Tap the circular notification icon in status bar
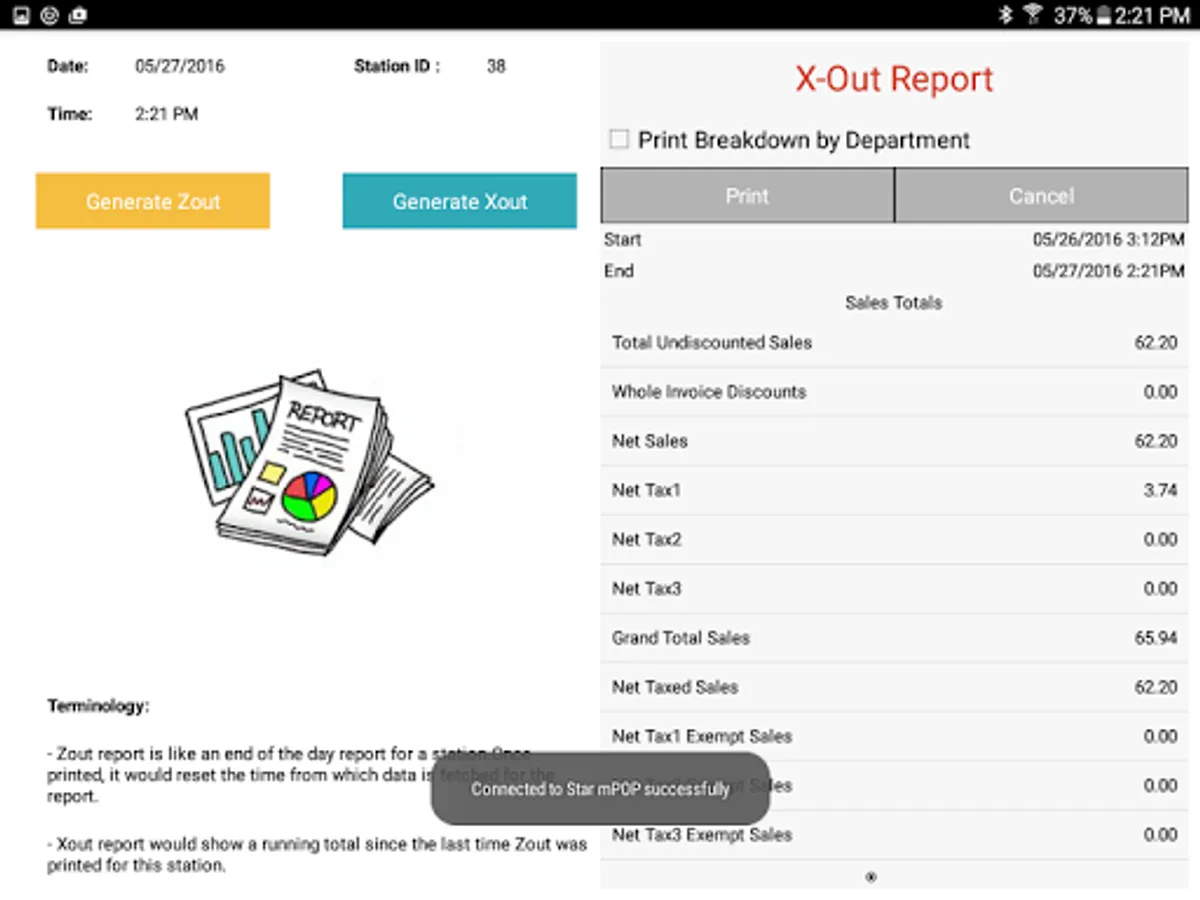Viewport: 1200px width, 900px height. (x=50, y=15)
